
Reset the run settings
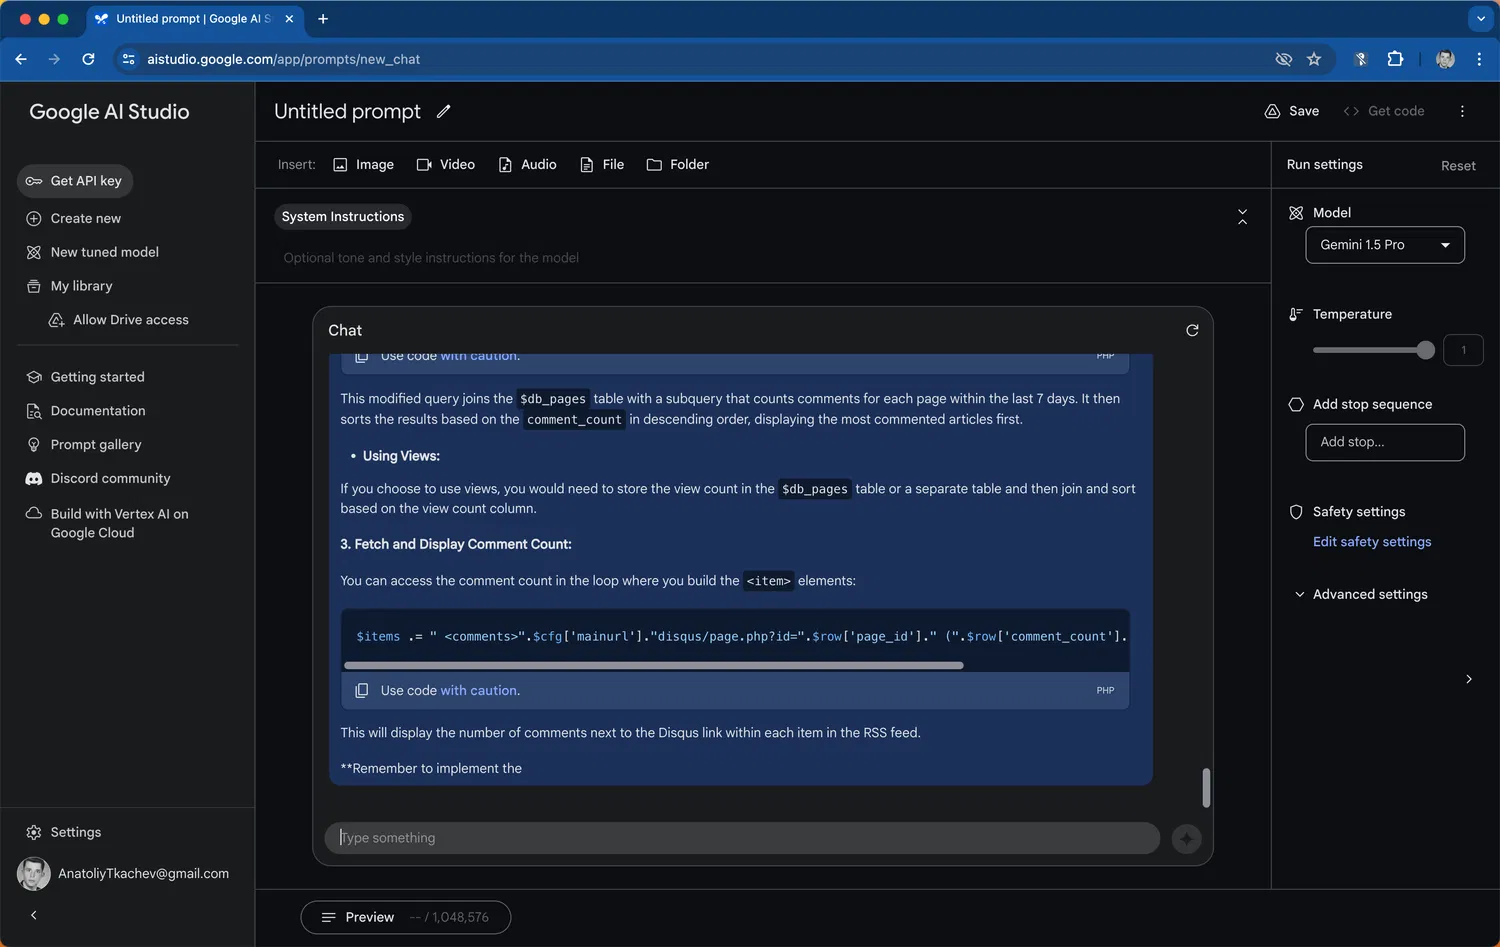(1458, 166)
